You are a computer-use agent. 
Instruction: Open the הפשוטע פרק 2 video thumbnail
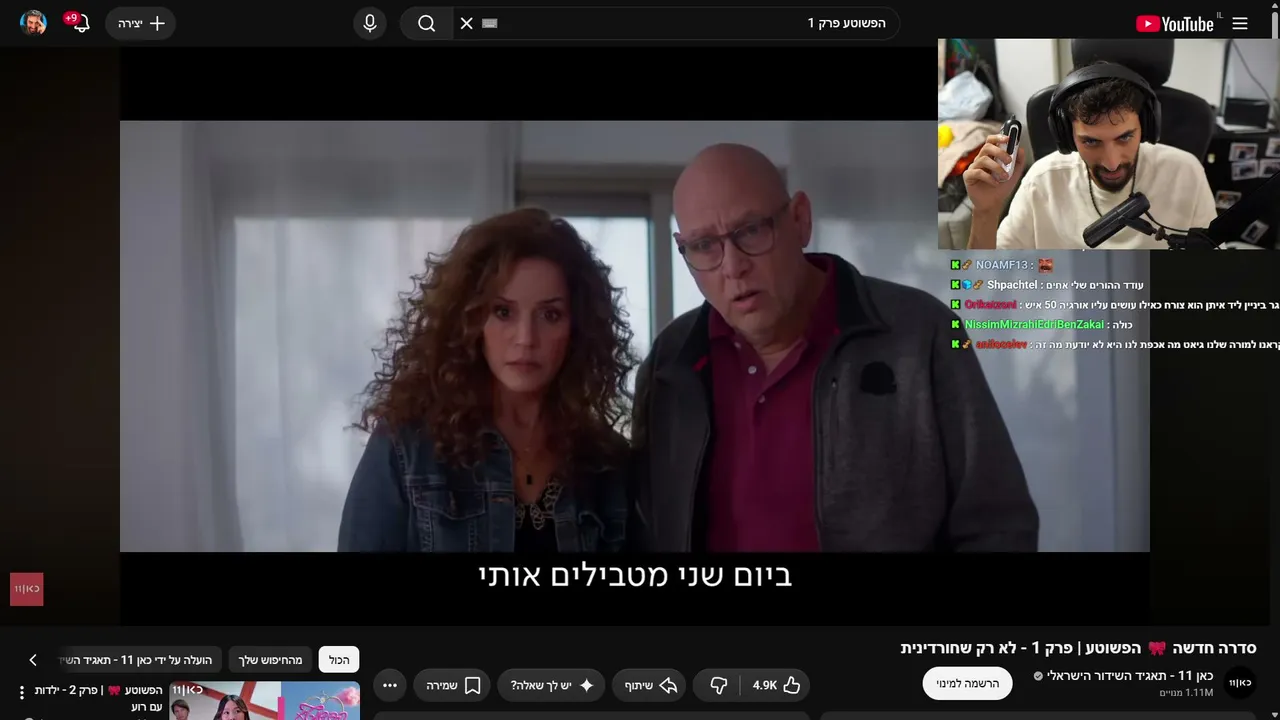click(265, 700)
